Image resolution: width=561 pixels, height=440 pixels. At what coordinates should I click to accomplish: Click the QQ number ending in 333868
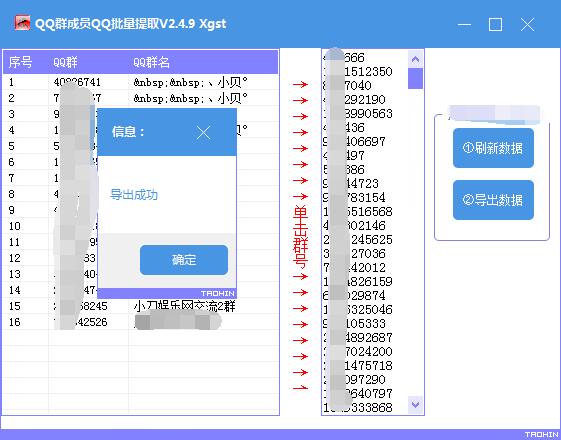358,407
